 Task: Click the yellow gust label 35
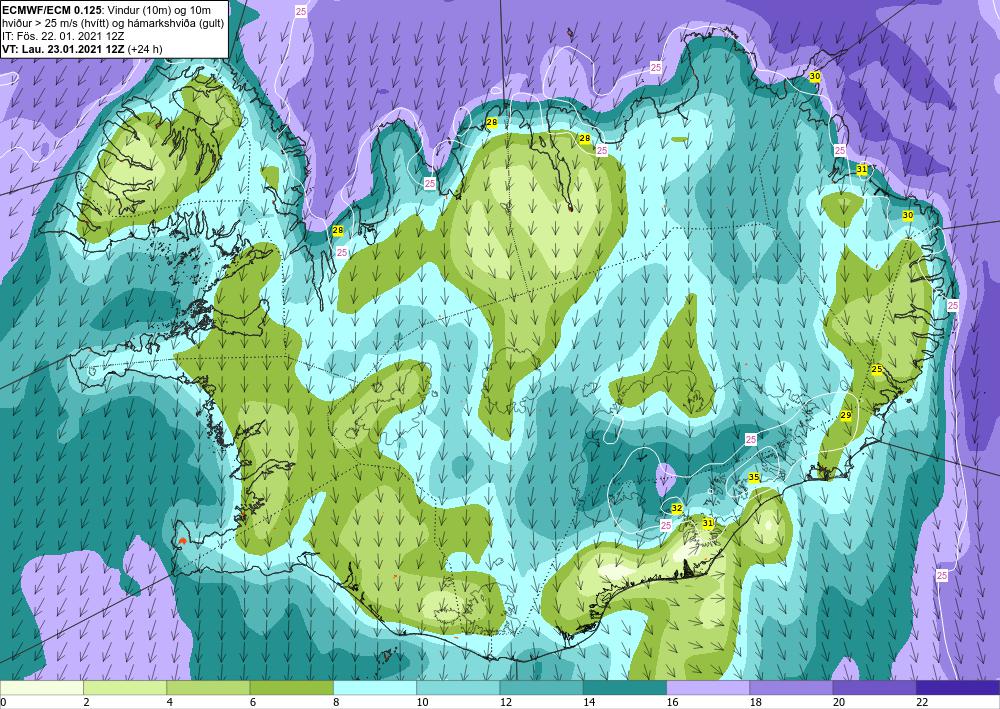coord(754,478)
